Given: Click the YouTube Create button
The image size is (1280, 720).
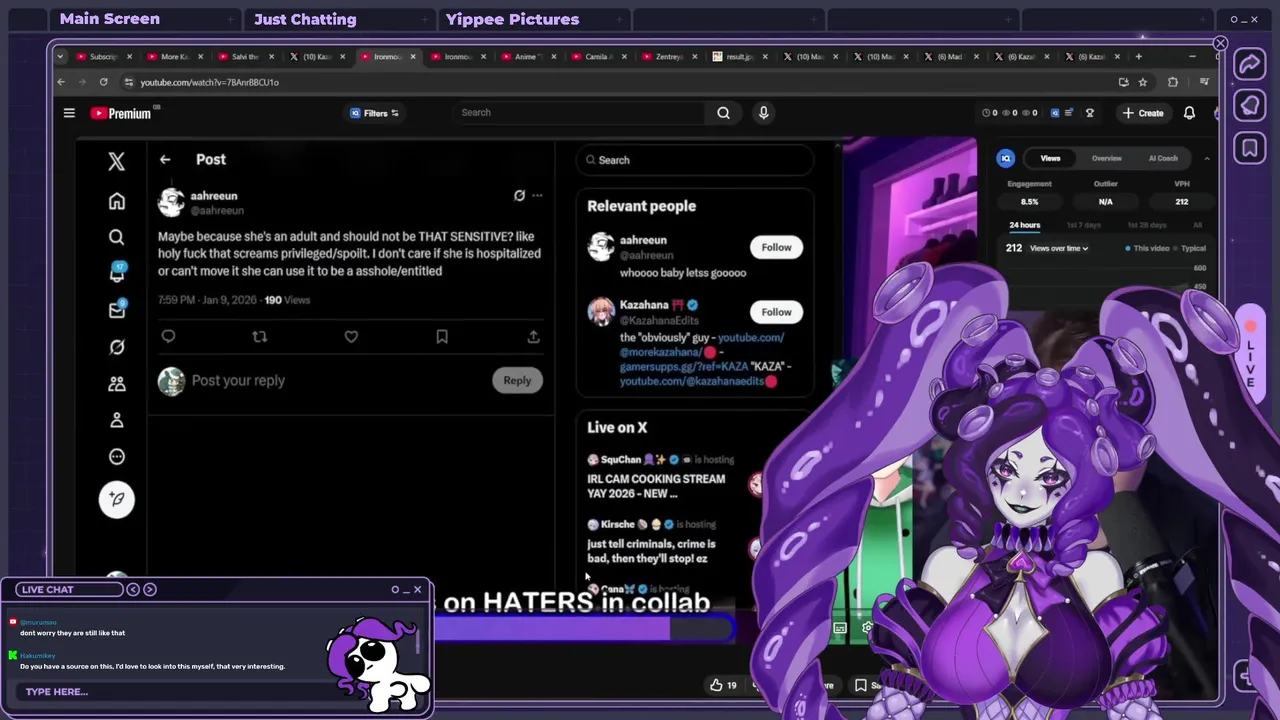Looking at the screenshot, I should click(1143, 113).
